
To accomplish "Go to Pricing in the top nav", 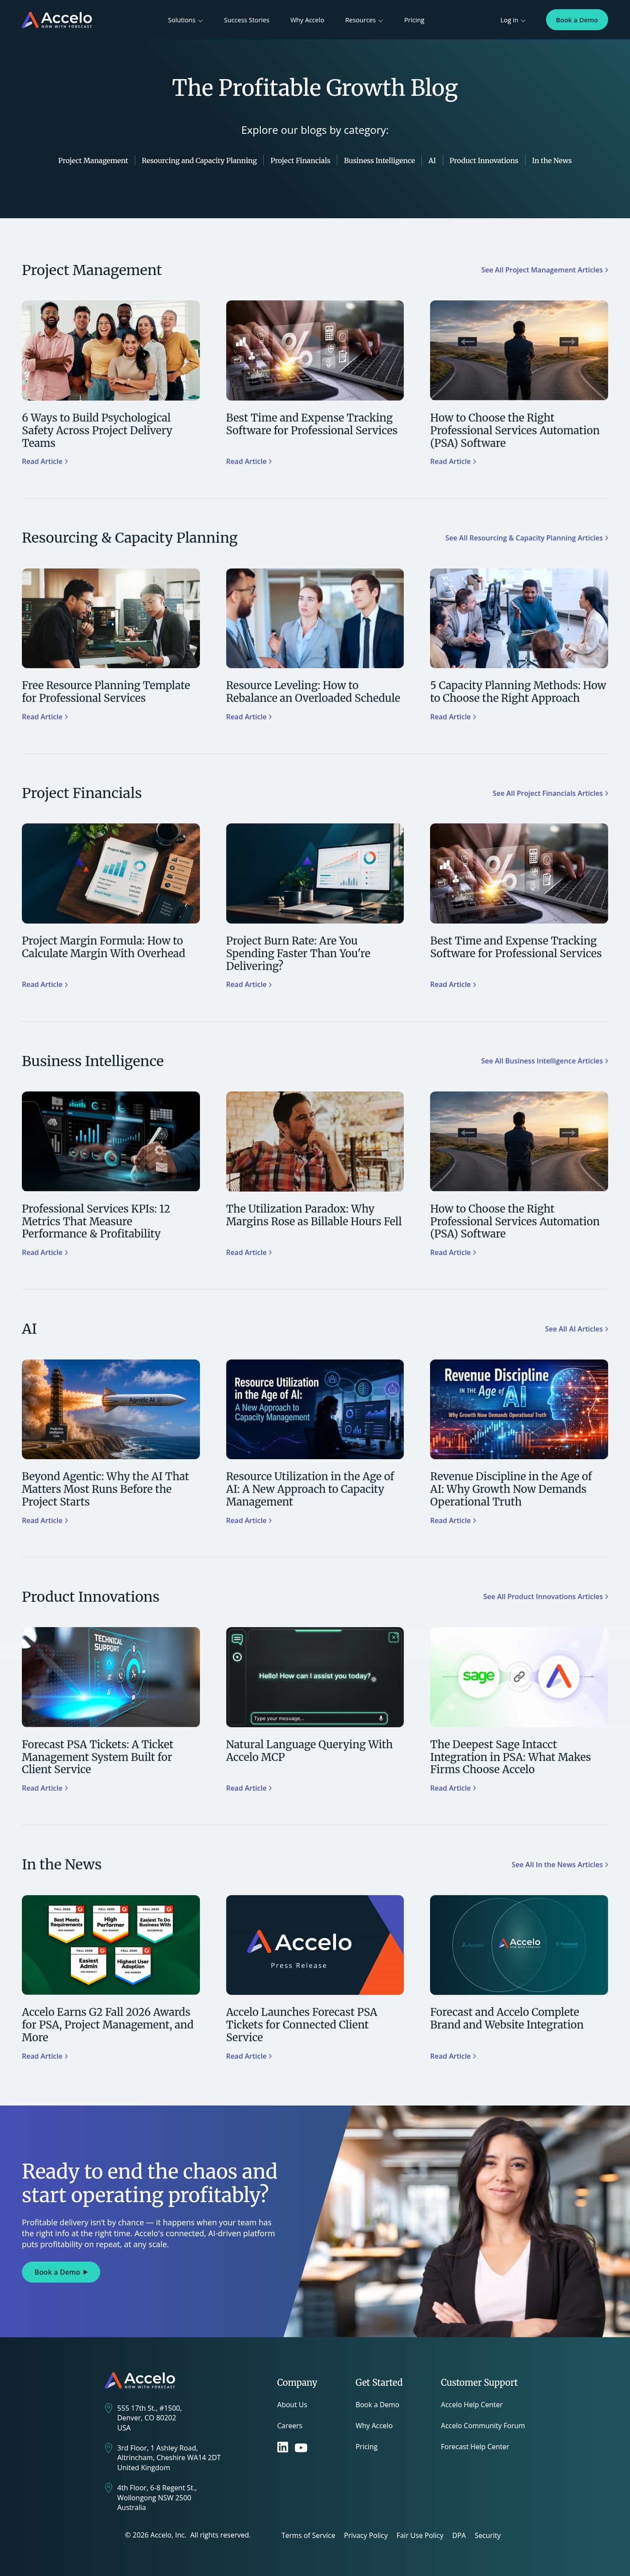I will click(x=414, y=20).
